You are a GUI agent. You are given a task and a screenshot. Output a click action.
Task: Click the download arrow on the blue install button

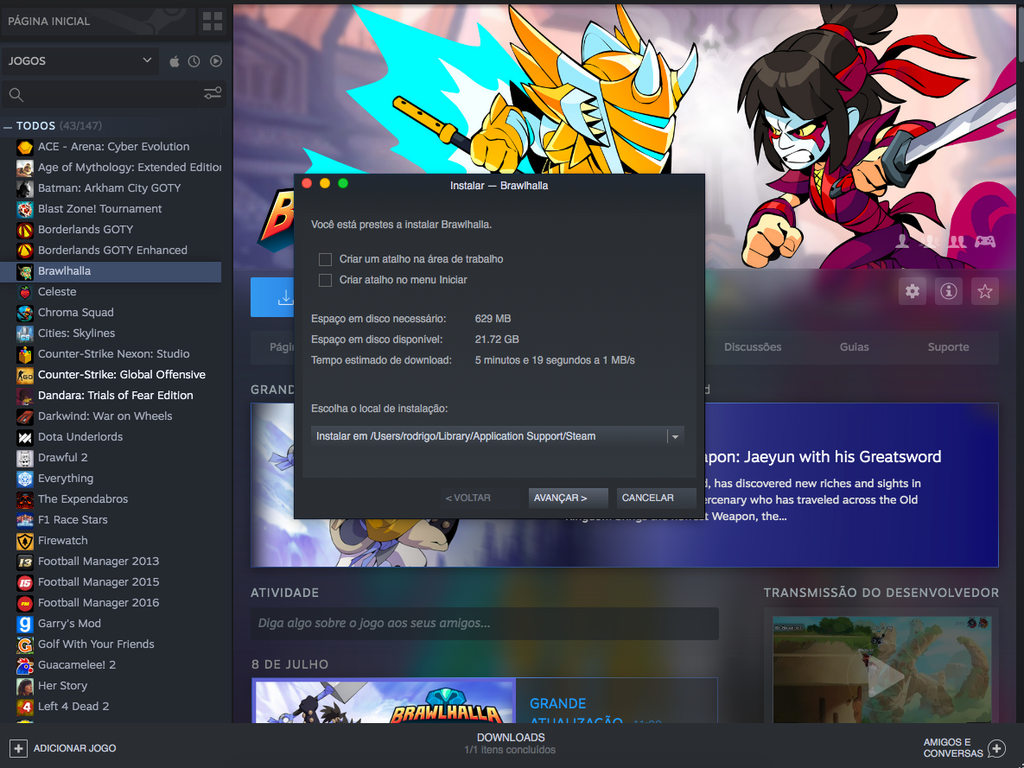[285, 298]
